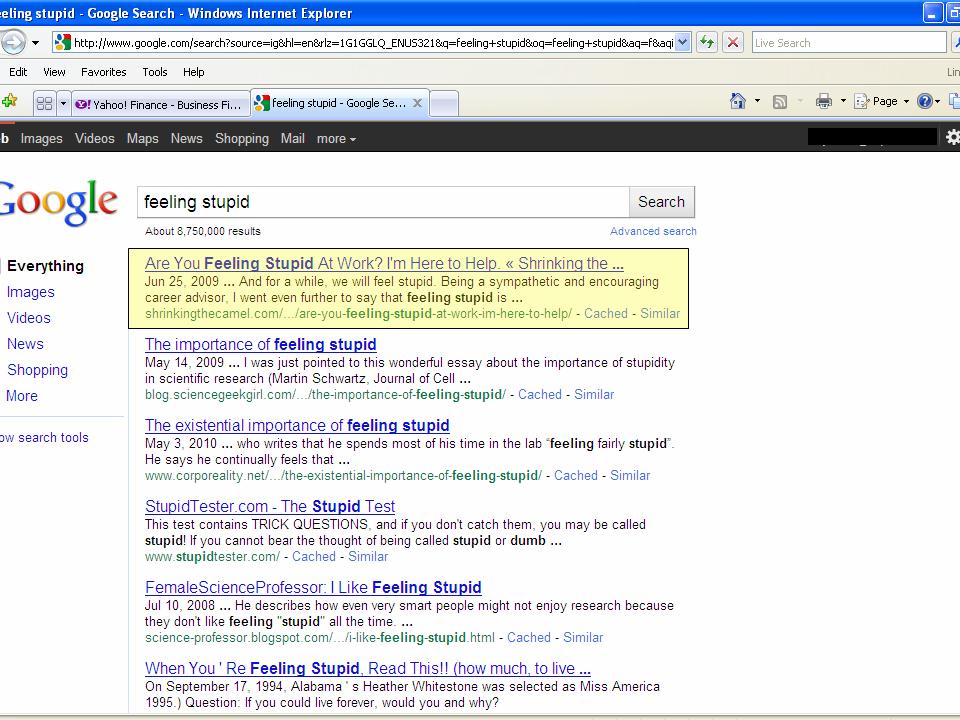Screen dimensions: 960x720
Task: Click the Home icon in the command bar
Action: [x=738, y=101]
